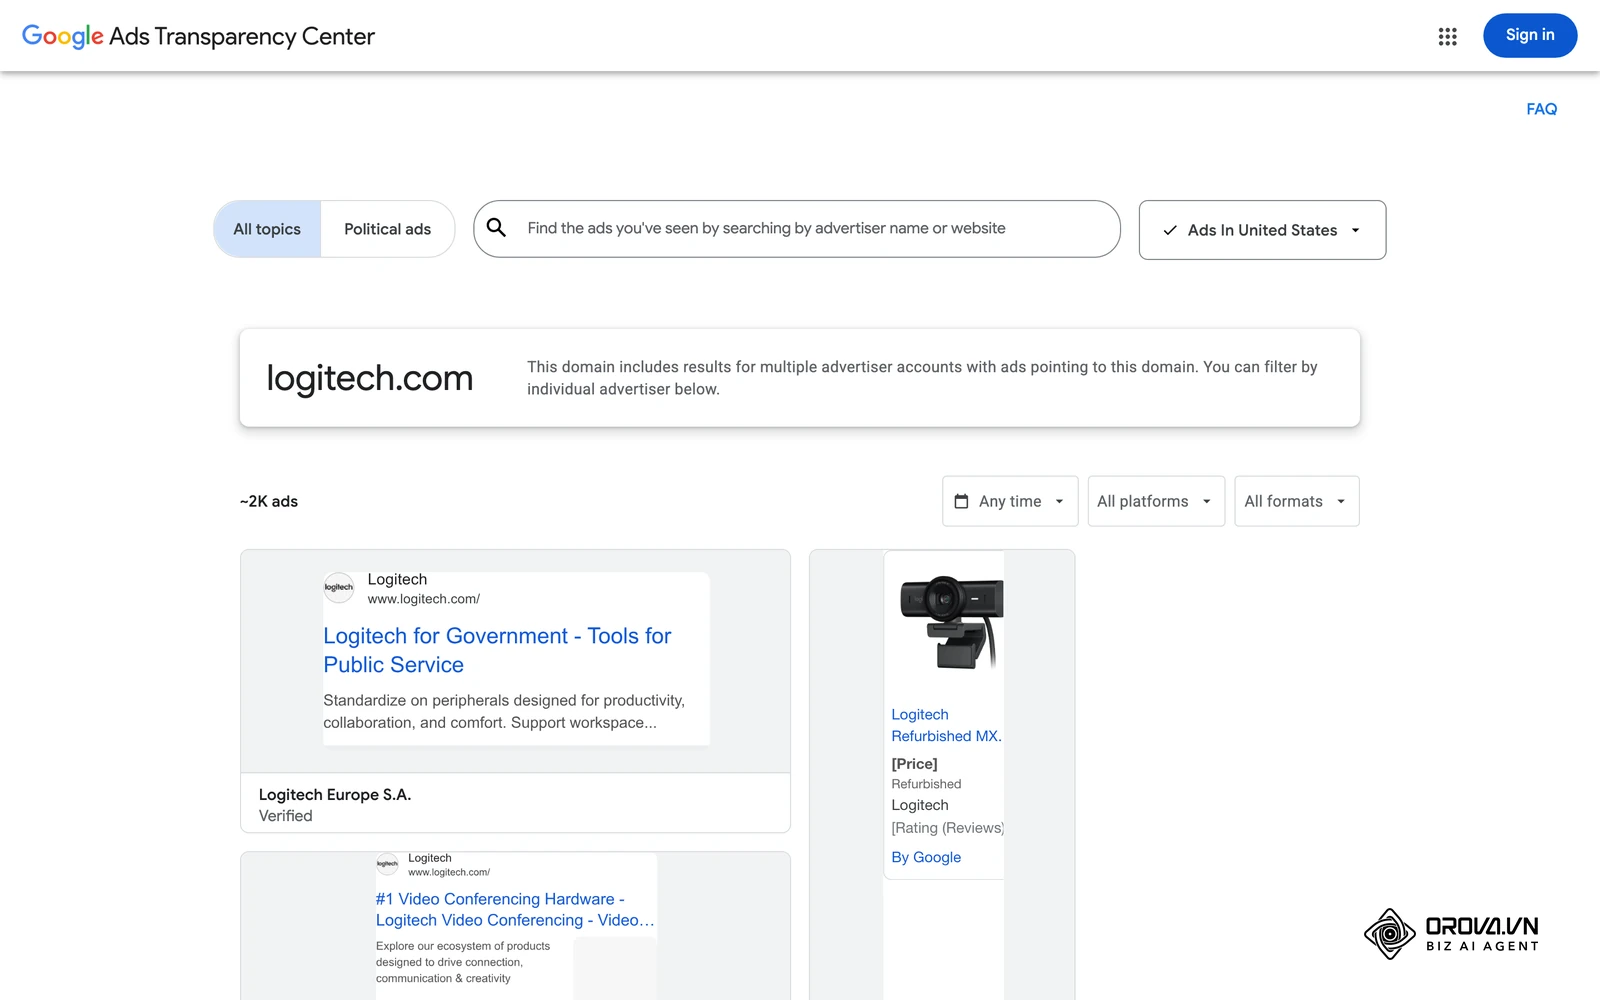Viewport: 1600px width, 1000px height.
Task: Click the Logitech logo in Government ad
Action: click(x=339, y=587)
